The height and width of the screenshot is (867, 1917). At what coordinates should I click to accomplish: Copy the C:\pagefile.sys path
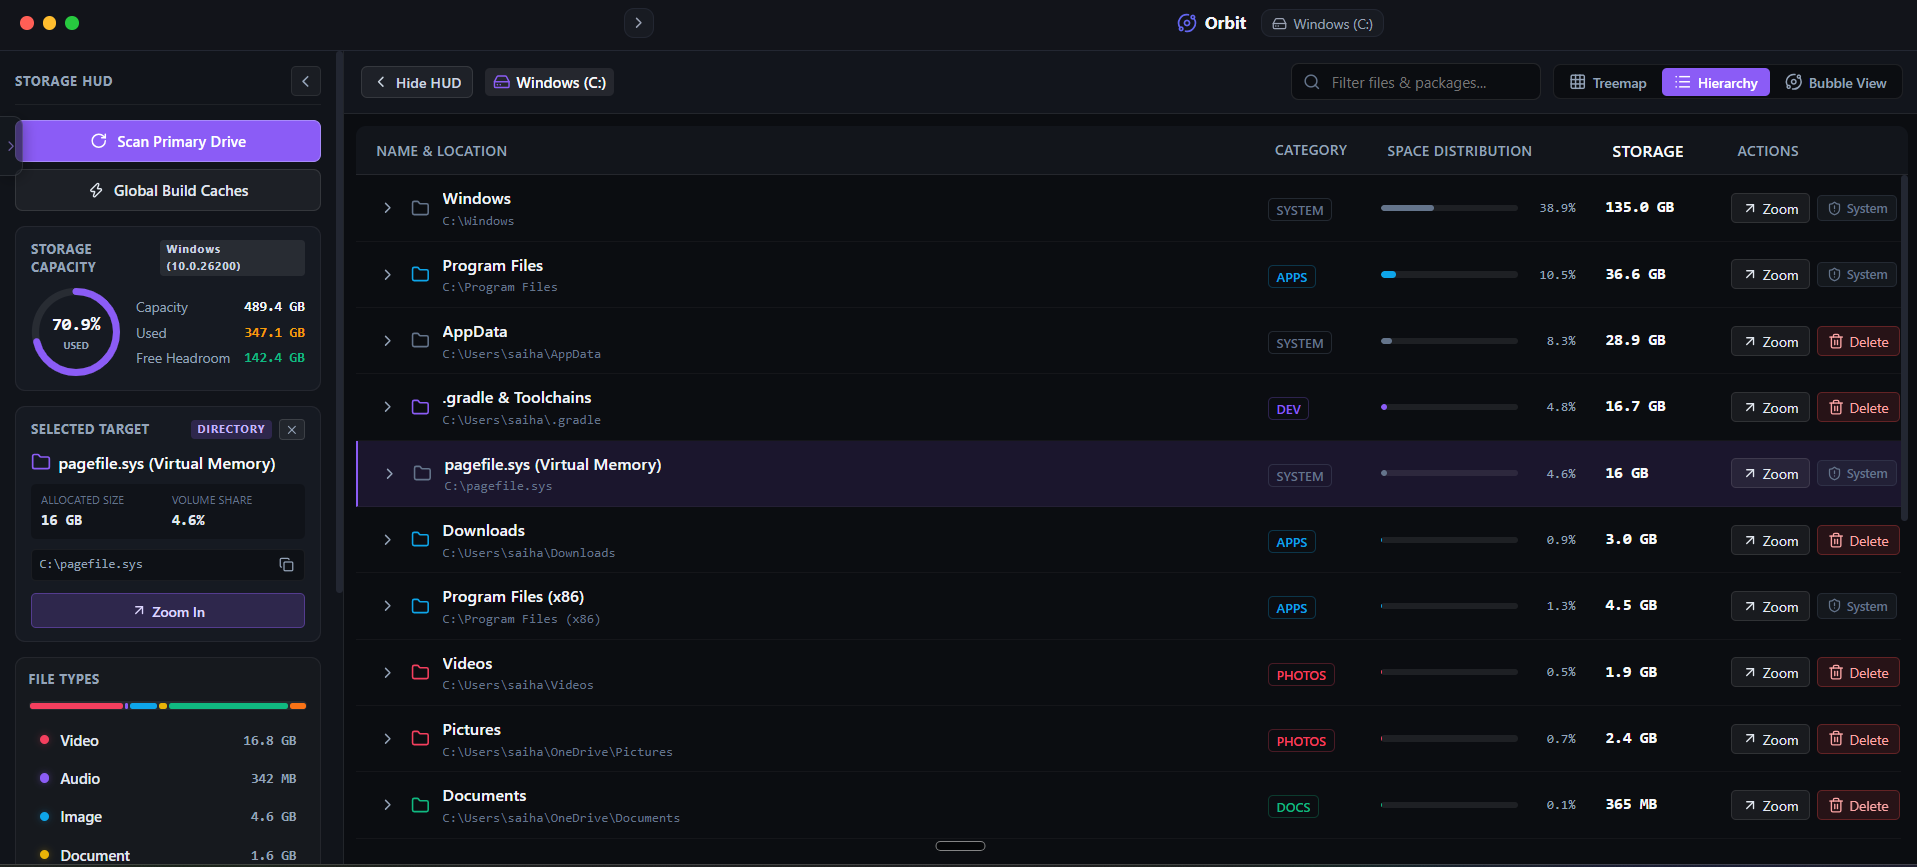click(x=286, y=564)
